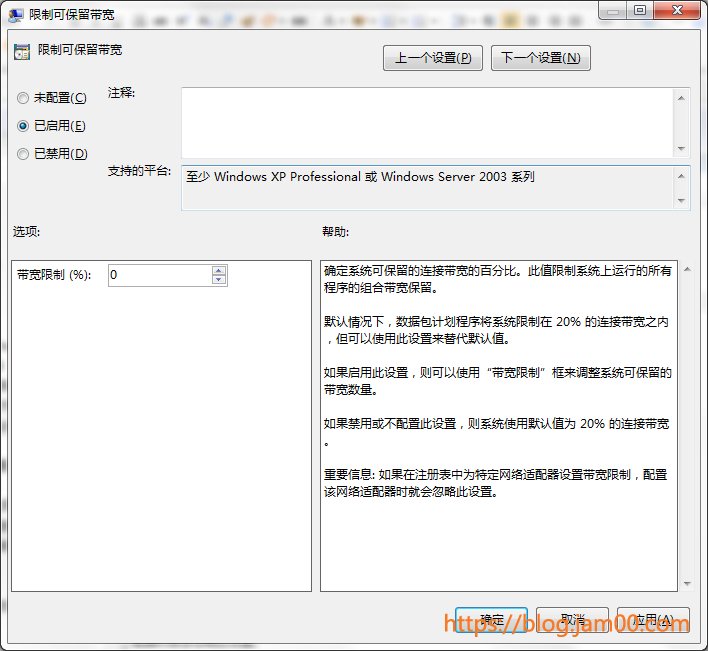The width and height of the screenshot is (708, 651).
Task: Select the 已启用 radio option
Action: (23, 126)
